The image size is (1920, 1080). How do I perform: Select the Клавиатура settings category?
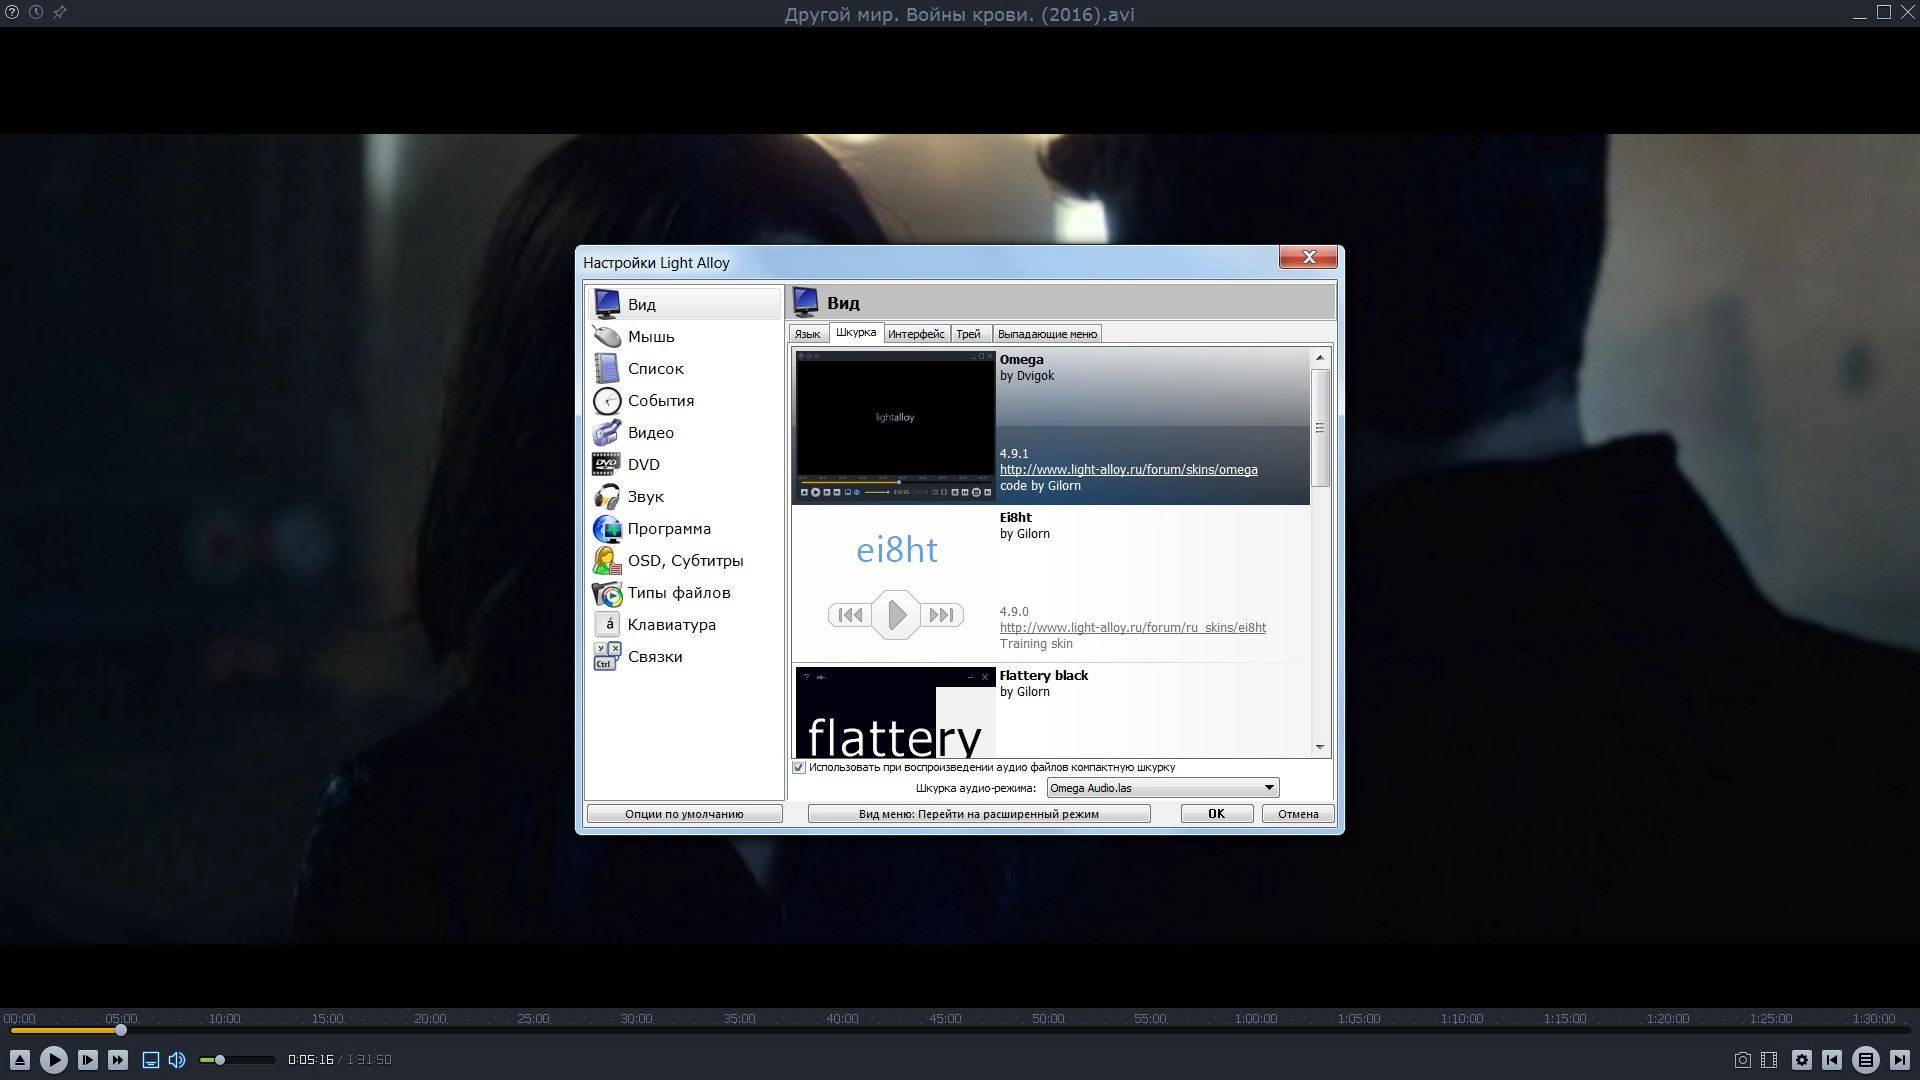tap(685, 624)
